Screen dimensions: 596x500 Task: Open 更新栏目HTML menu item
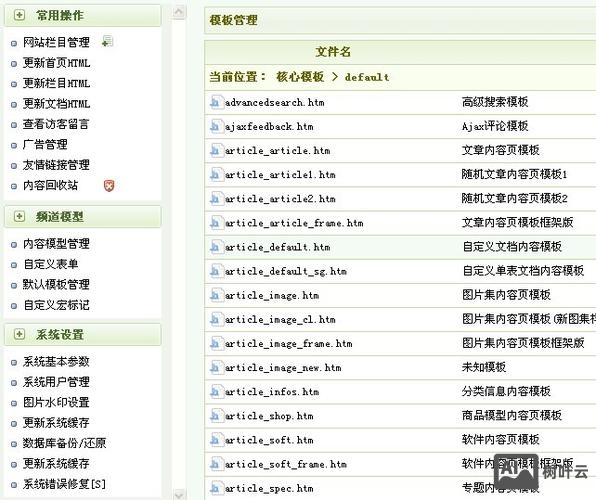(x=56, y=83)
